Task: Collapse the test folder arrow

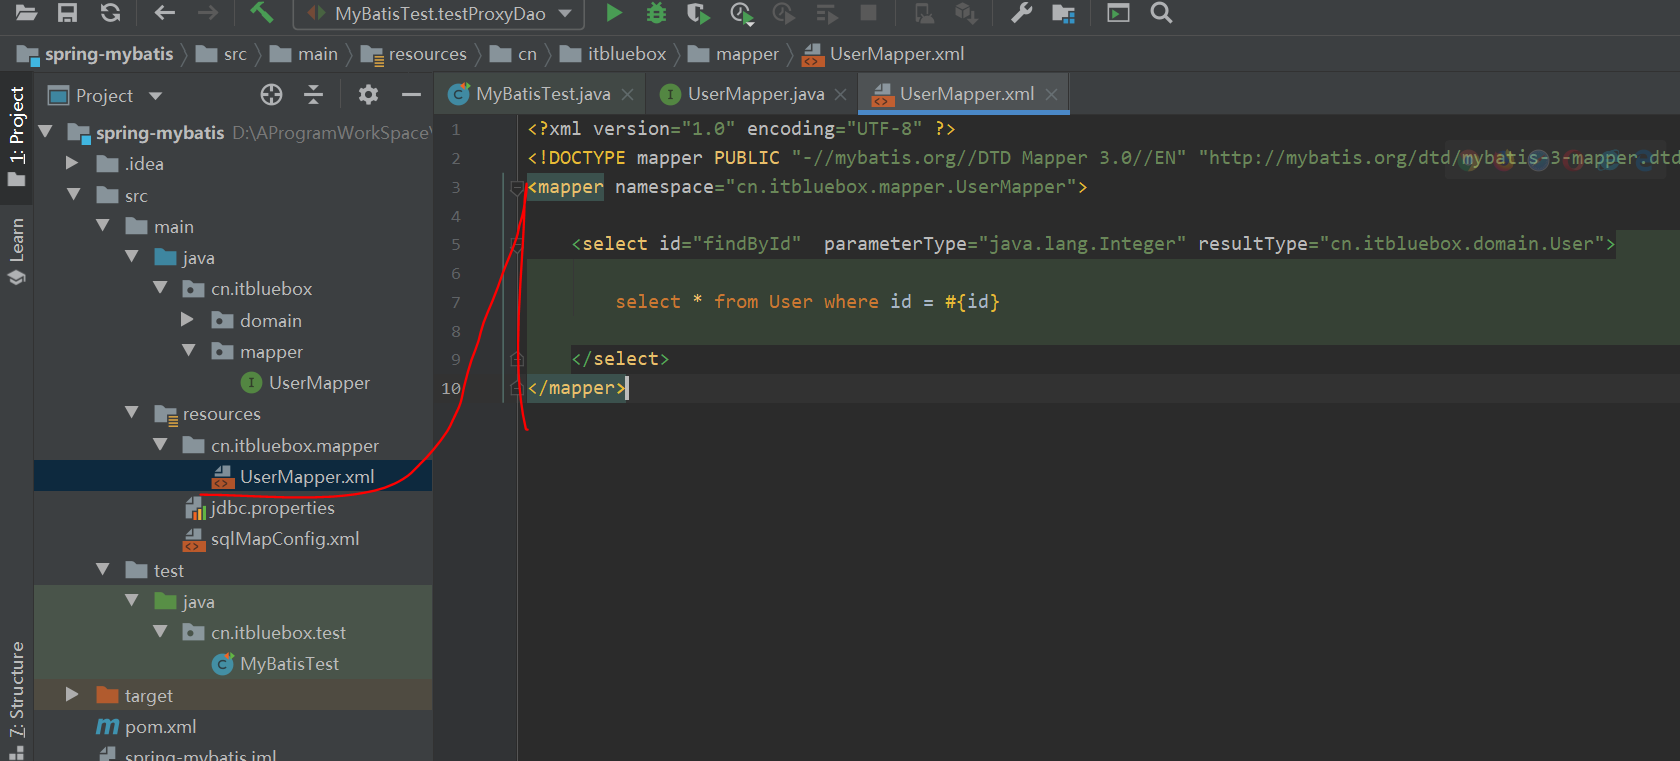Action: (103, 570)
